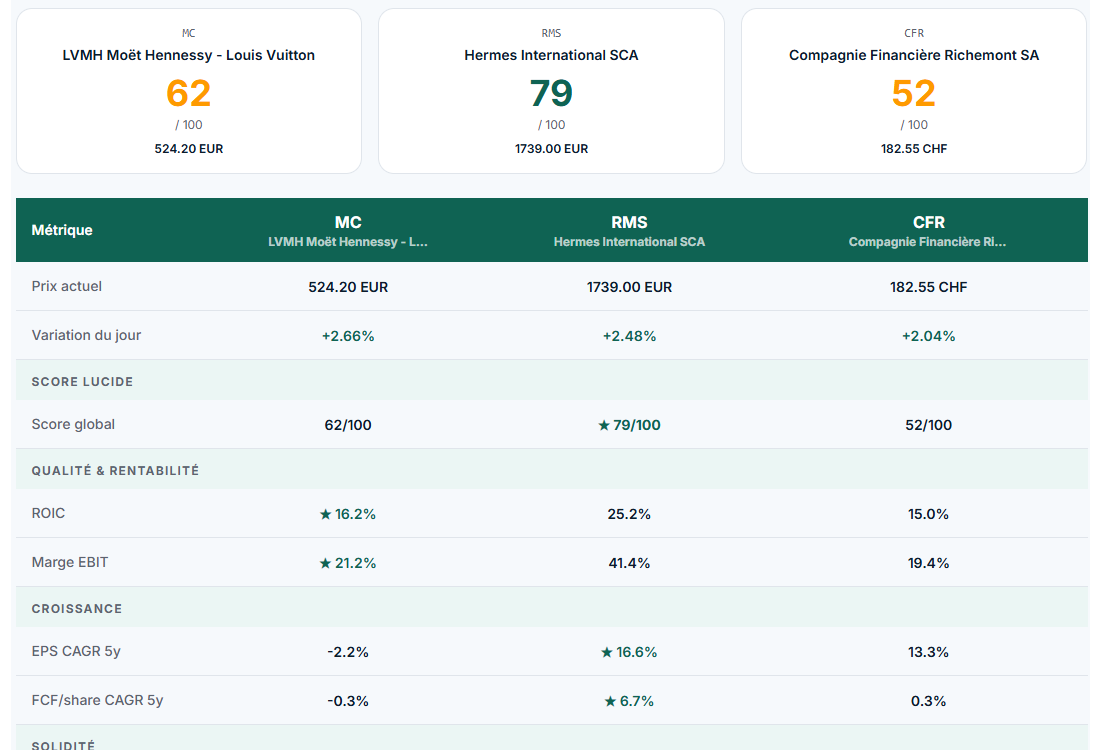Click the ROIC row label
The width and height of the screenshot is (1100, 750).
[48, 514]
